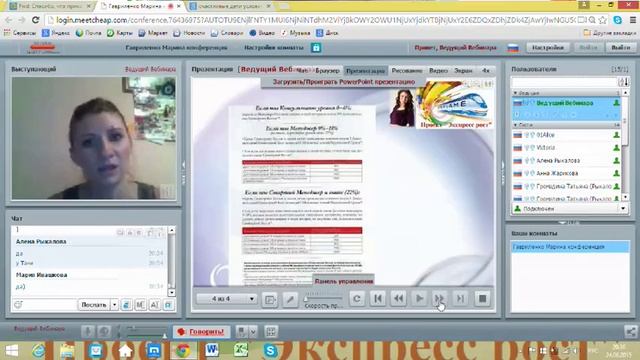Viewport: 640px width, 360px height.
Task: Click Загрузить/Проиграть PowerPoint презентацию
Action: click(x=344, y=82)
